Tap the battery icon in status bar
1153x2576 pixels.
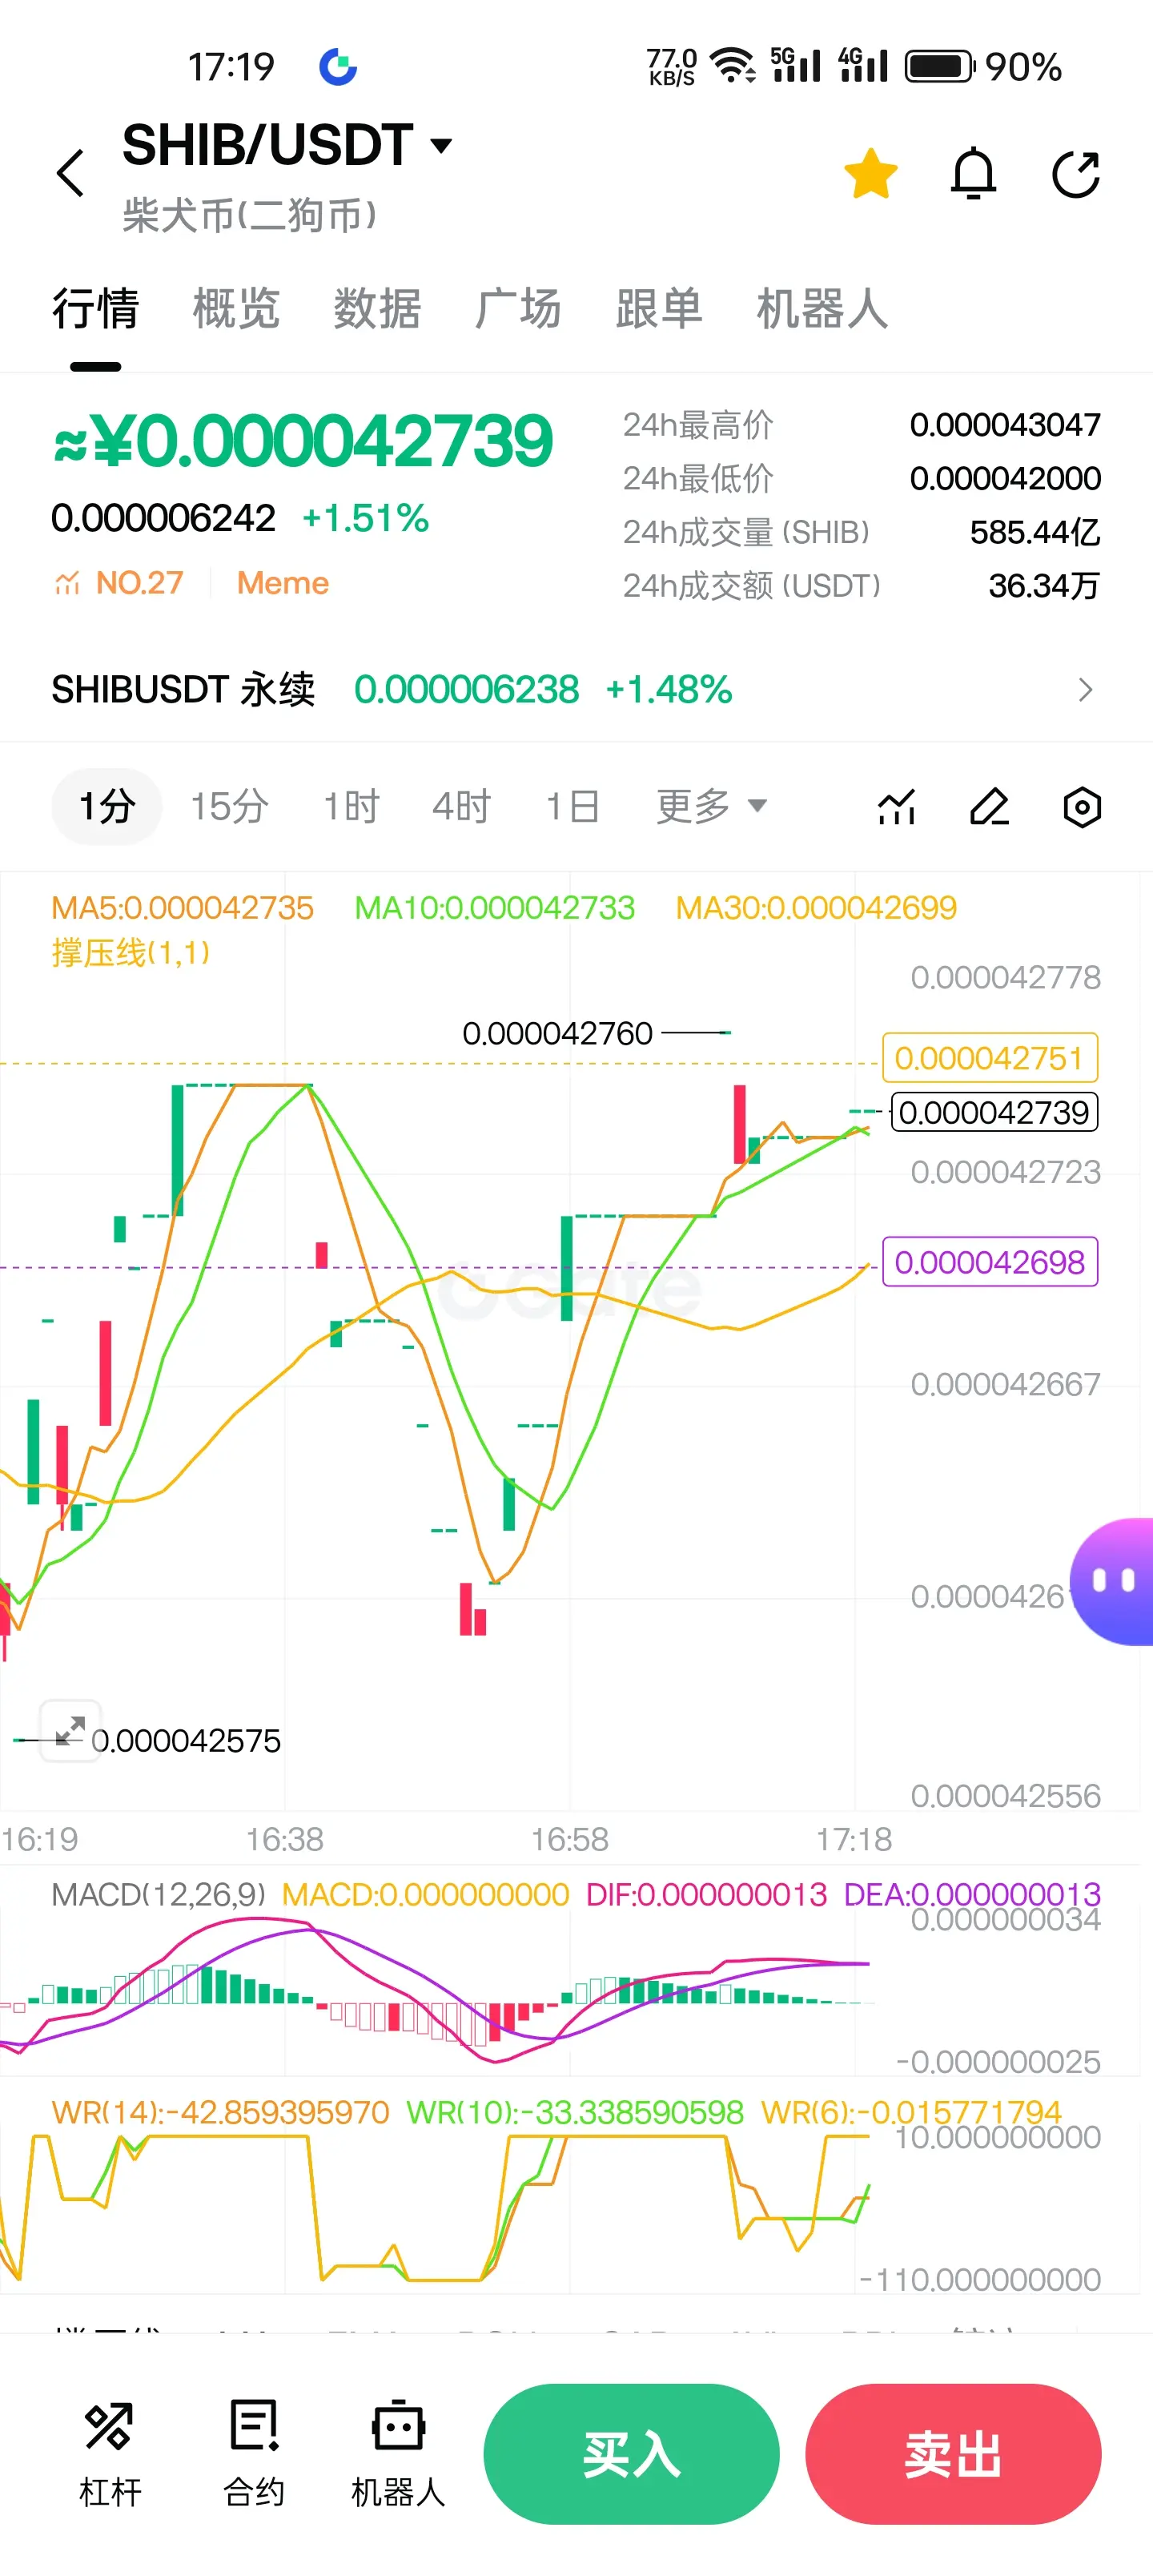coord(939,66)
